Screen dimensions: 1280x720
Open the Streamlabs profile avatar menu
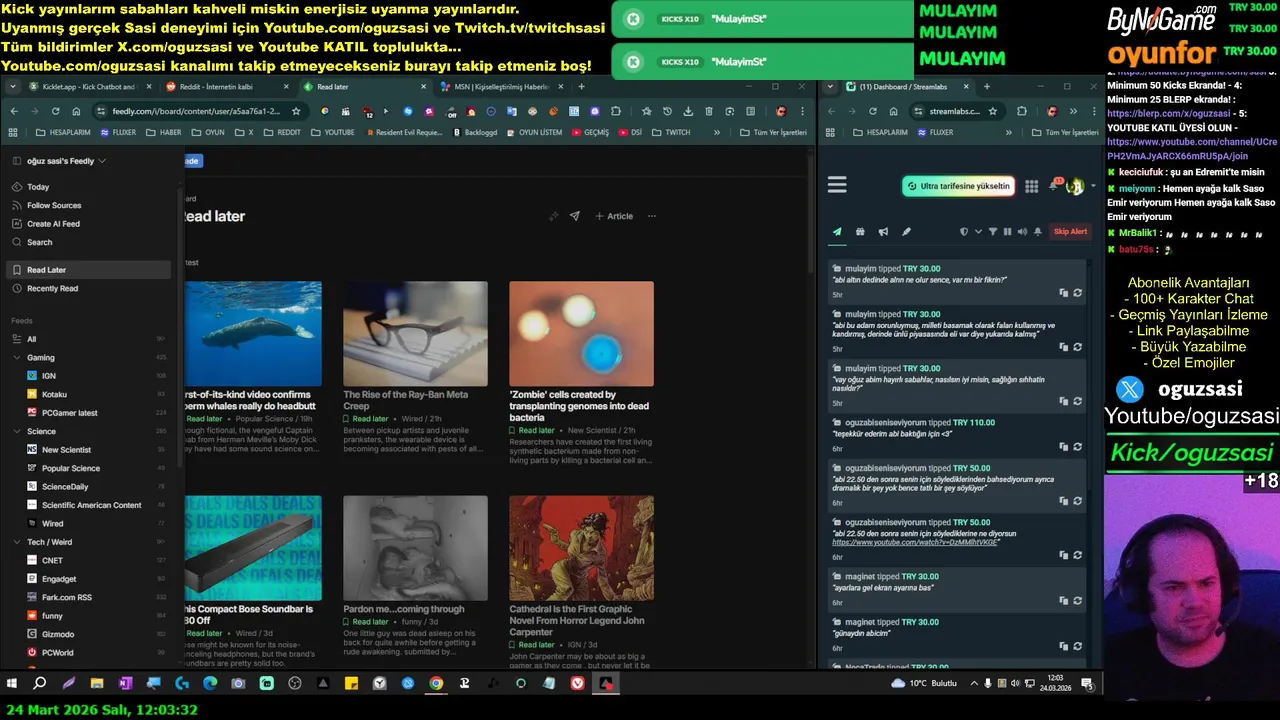click(x=1076, y=186)
